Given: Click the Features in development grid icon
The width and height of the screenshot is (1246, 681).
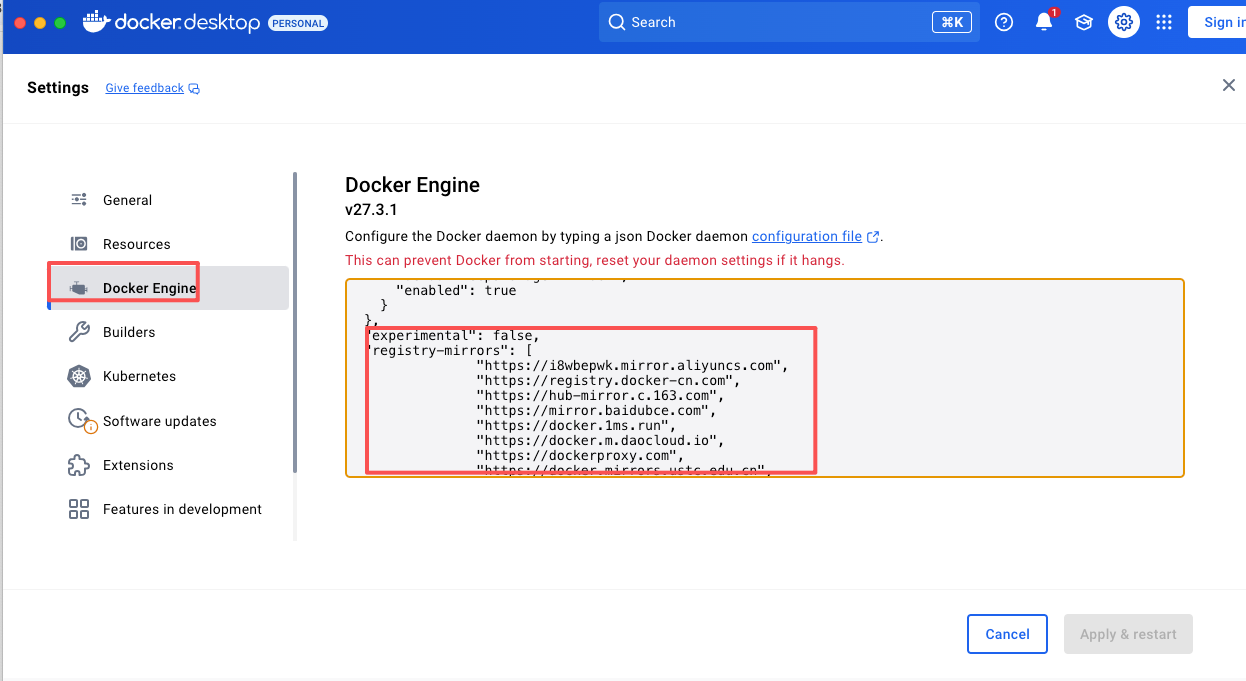Looking at the screenshot, I should tap(79, 509).
